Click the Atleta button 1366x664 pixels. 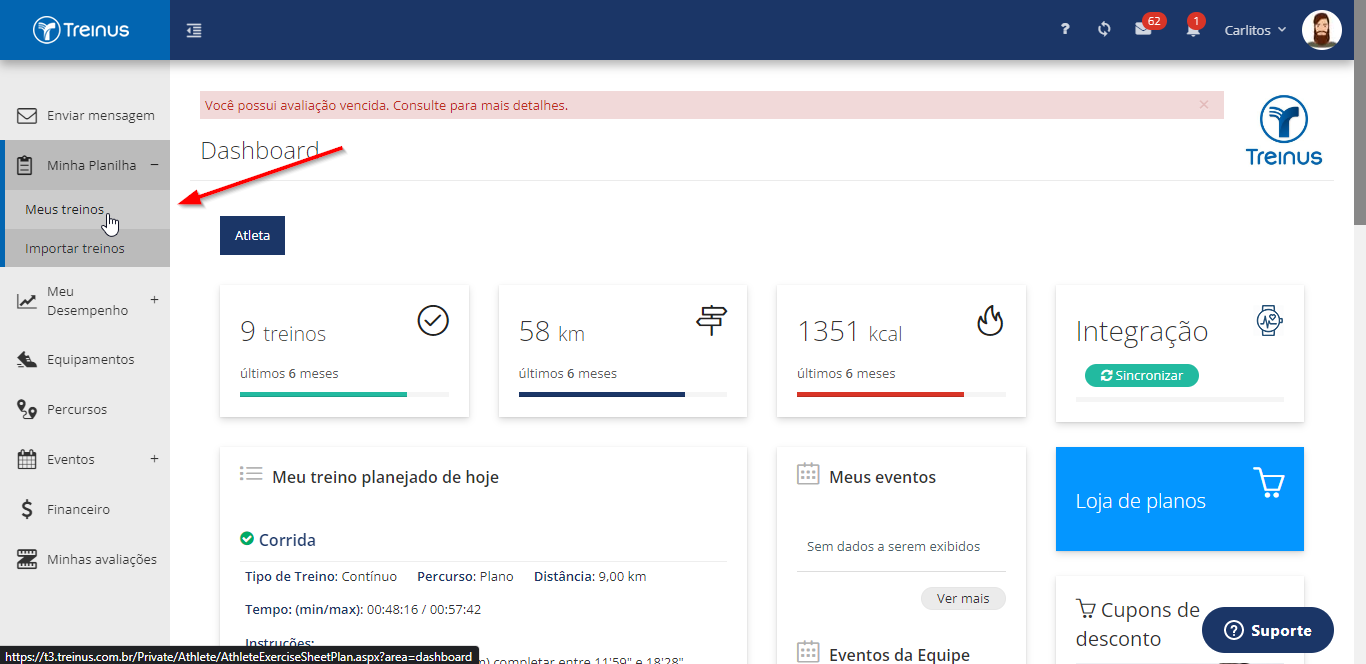pyautogui.click(x=252, y=235)
